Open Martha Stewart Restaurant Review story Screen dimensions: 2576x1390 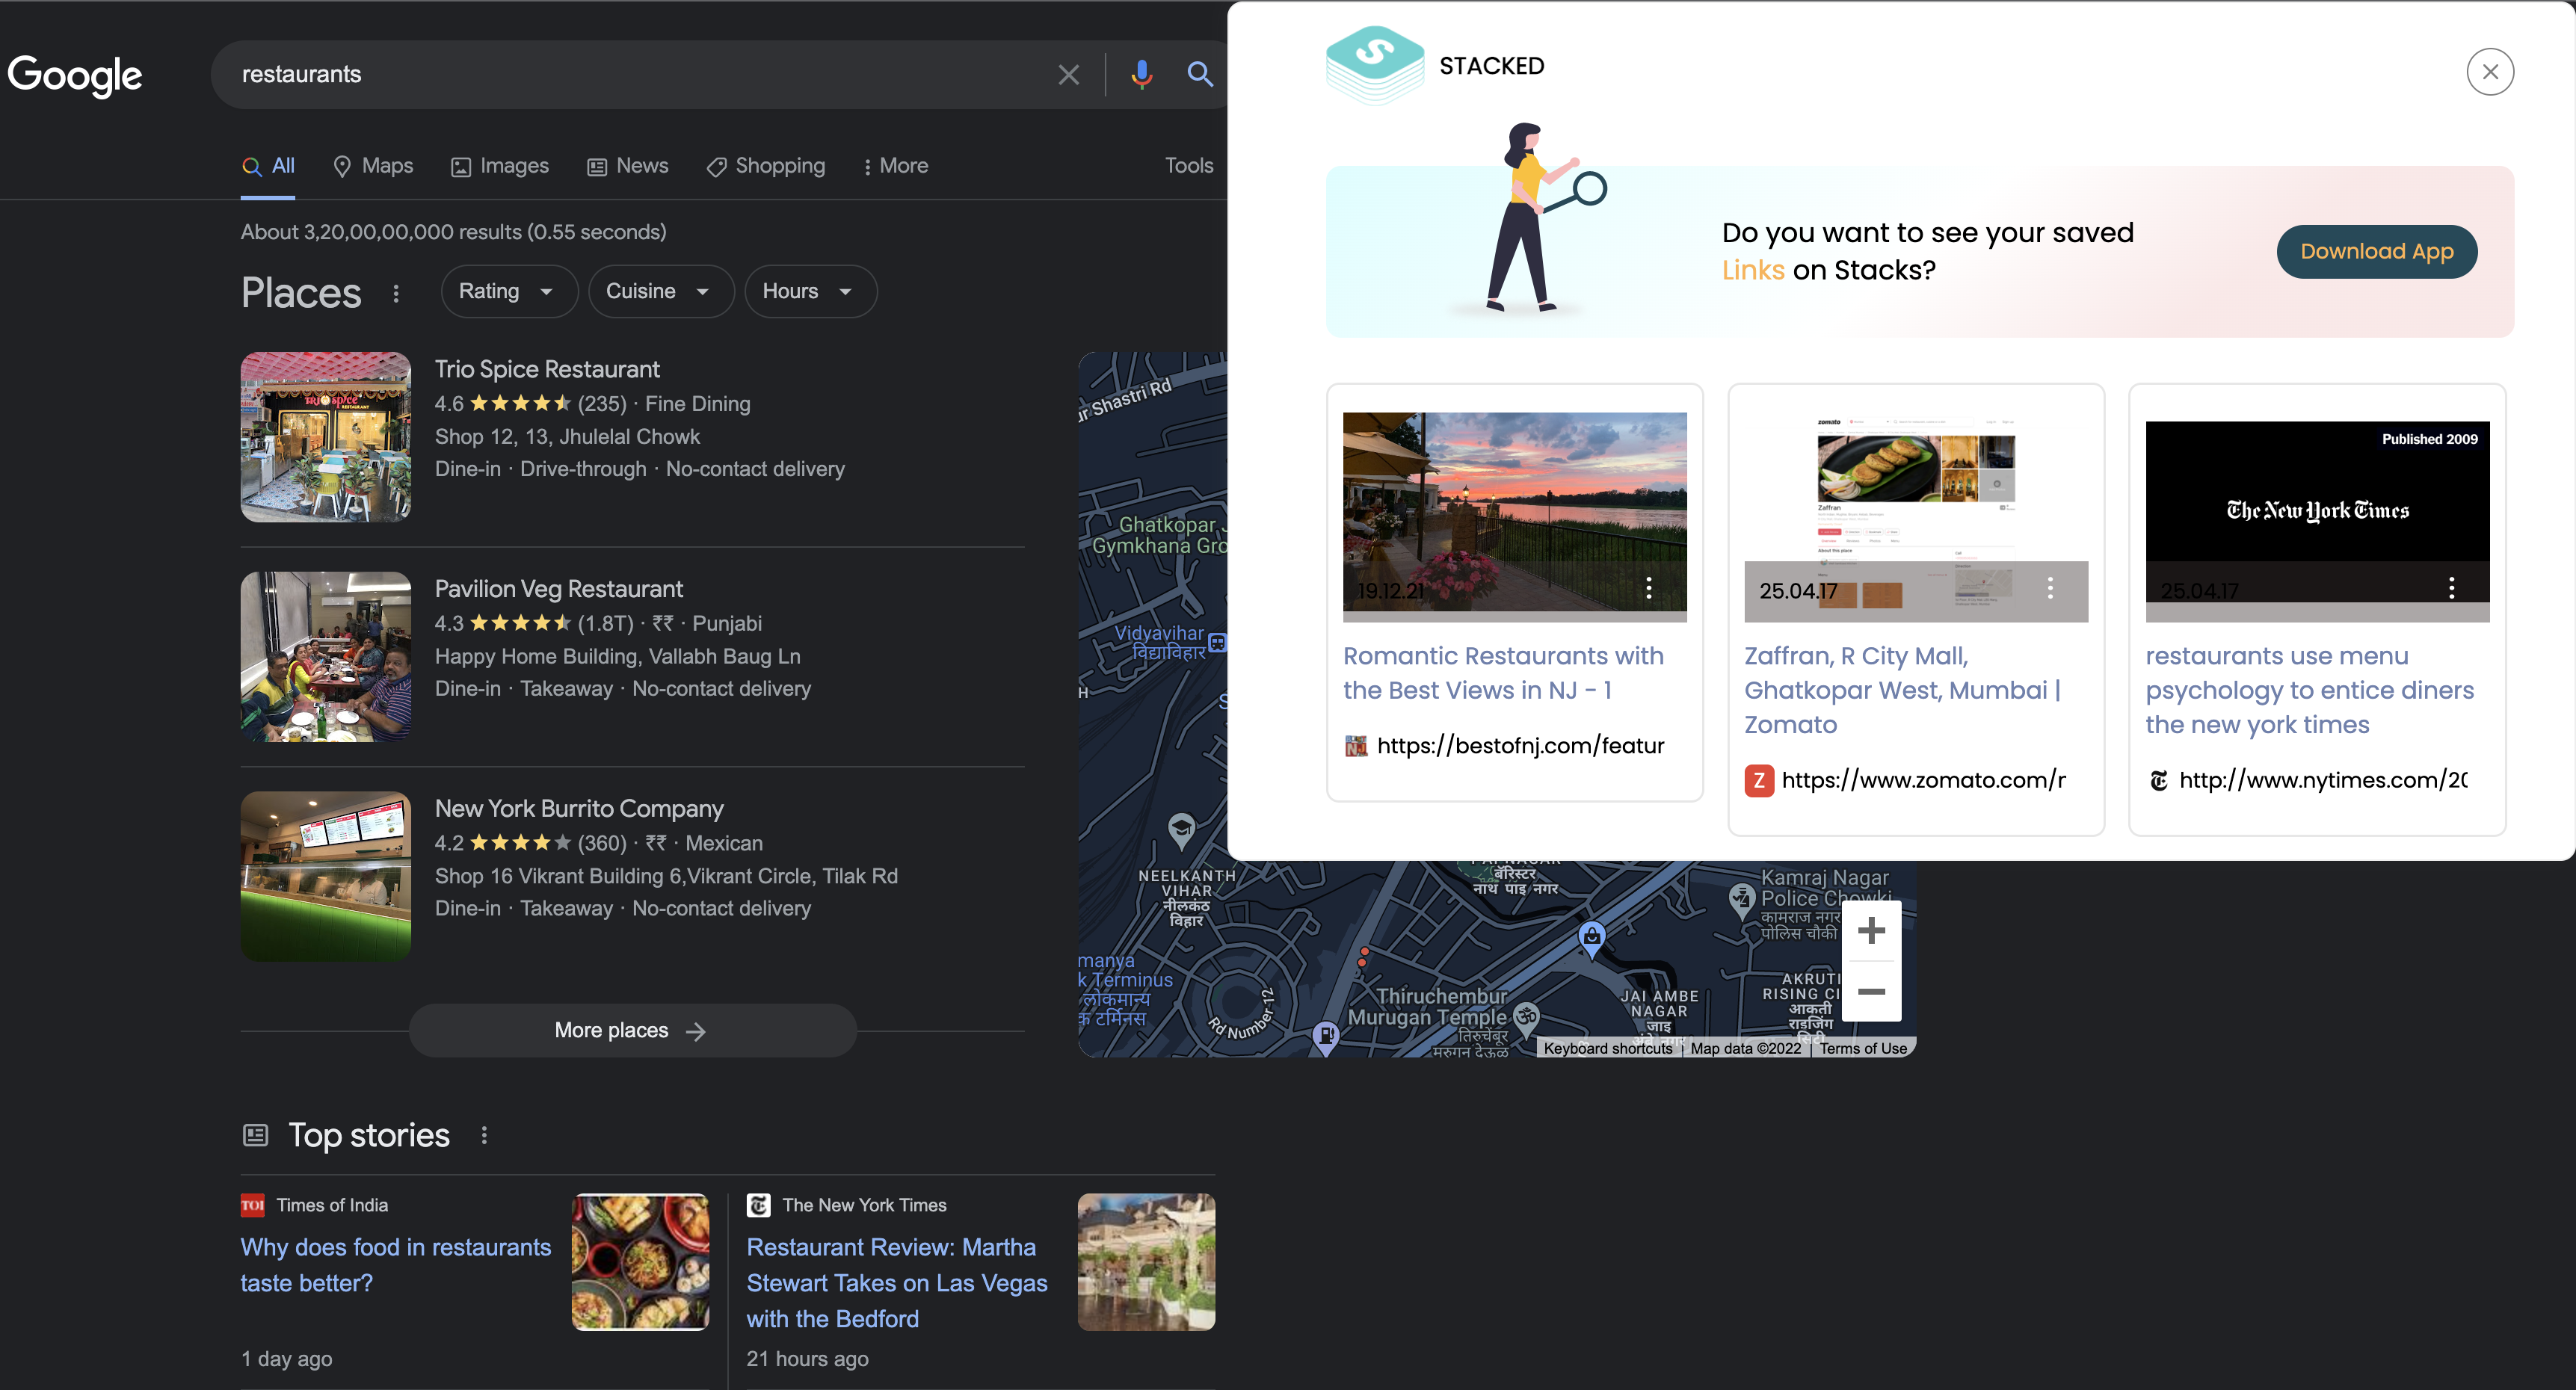point(897,1283)
